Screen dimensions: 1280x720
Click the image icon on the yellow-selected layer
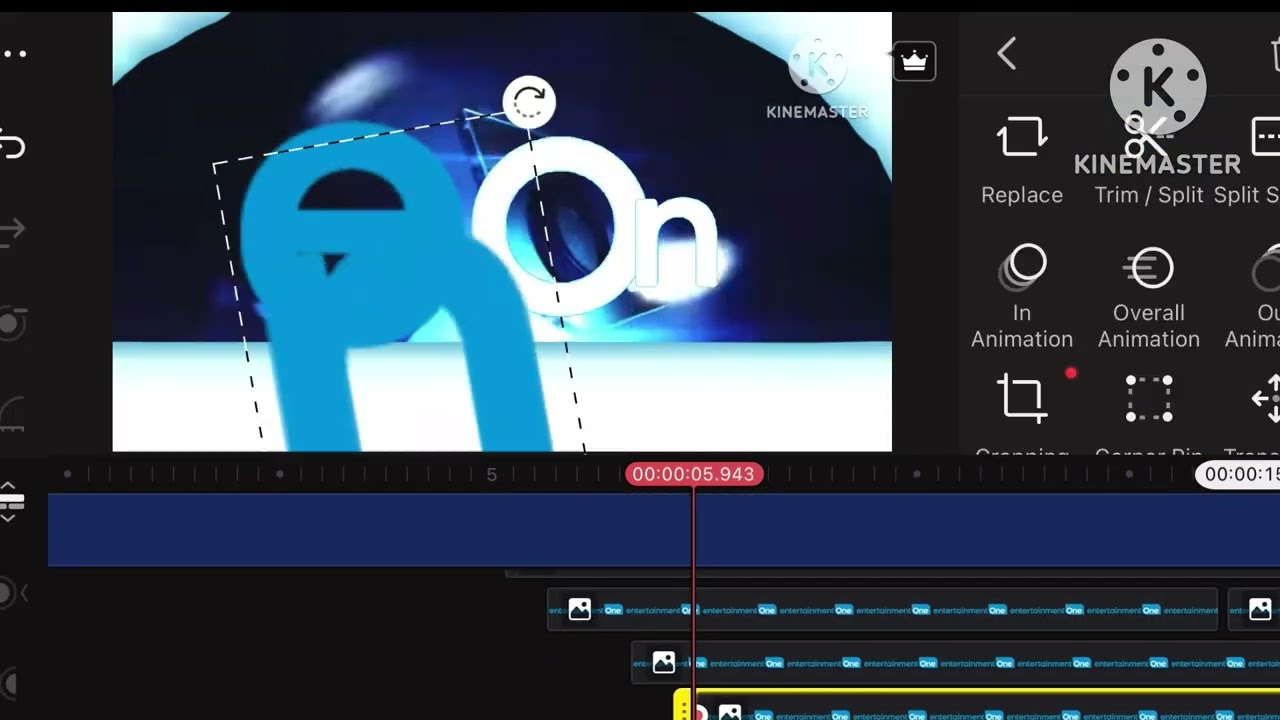730,713
